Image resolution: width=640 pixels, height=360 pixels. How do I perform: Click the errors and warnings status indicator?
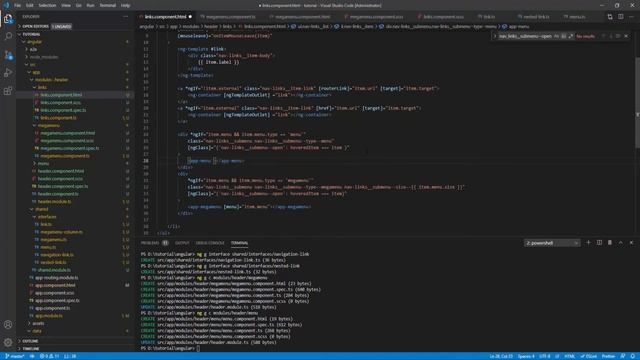[49, 356]
